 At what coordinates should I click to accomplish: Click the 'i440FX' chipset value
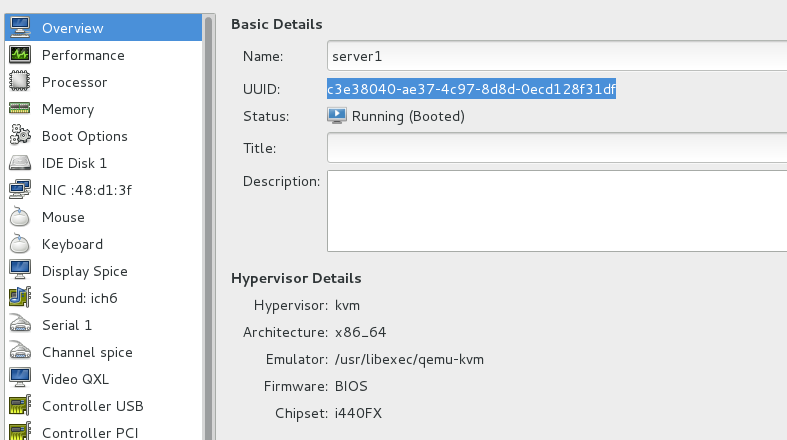358,413
